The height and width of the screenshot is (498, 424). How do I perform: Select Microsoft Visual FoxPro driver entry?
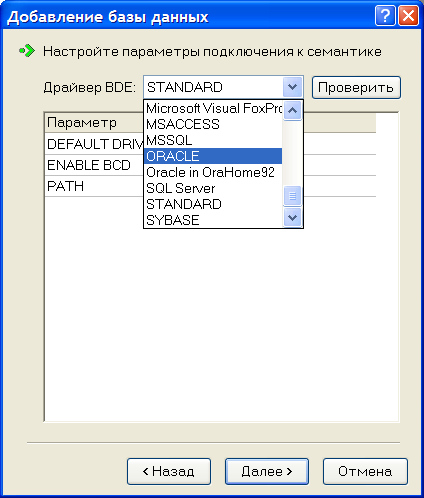[213, 108]
